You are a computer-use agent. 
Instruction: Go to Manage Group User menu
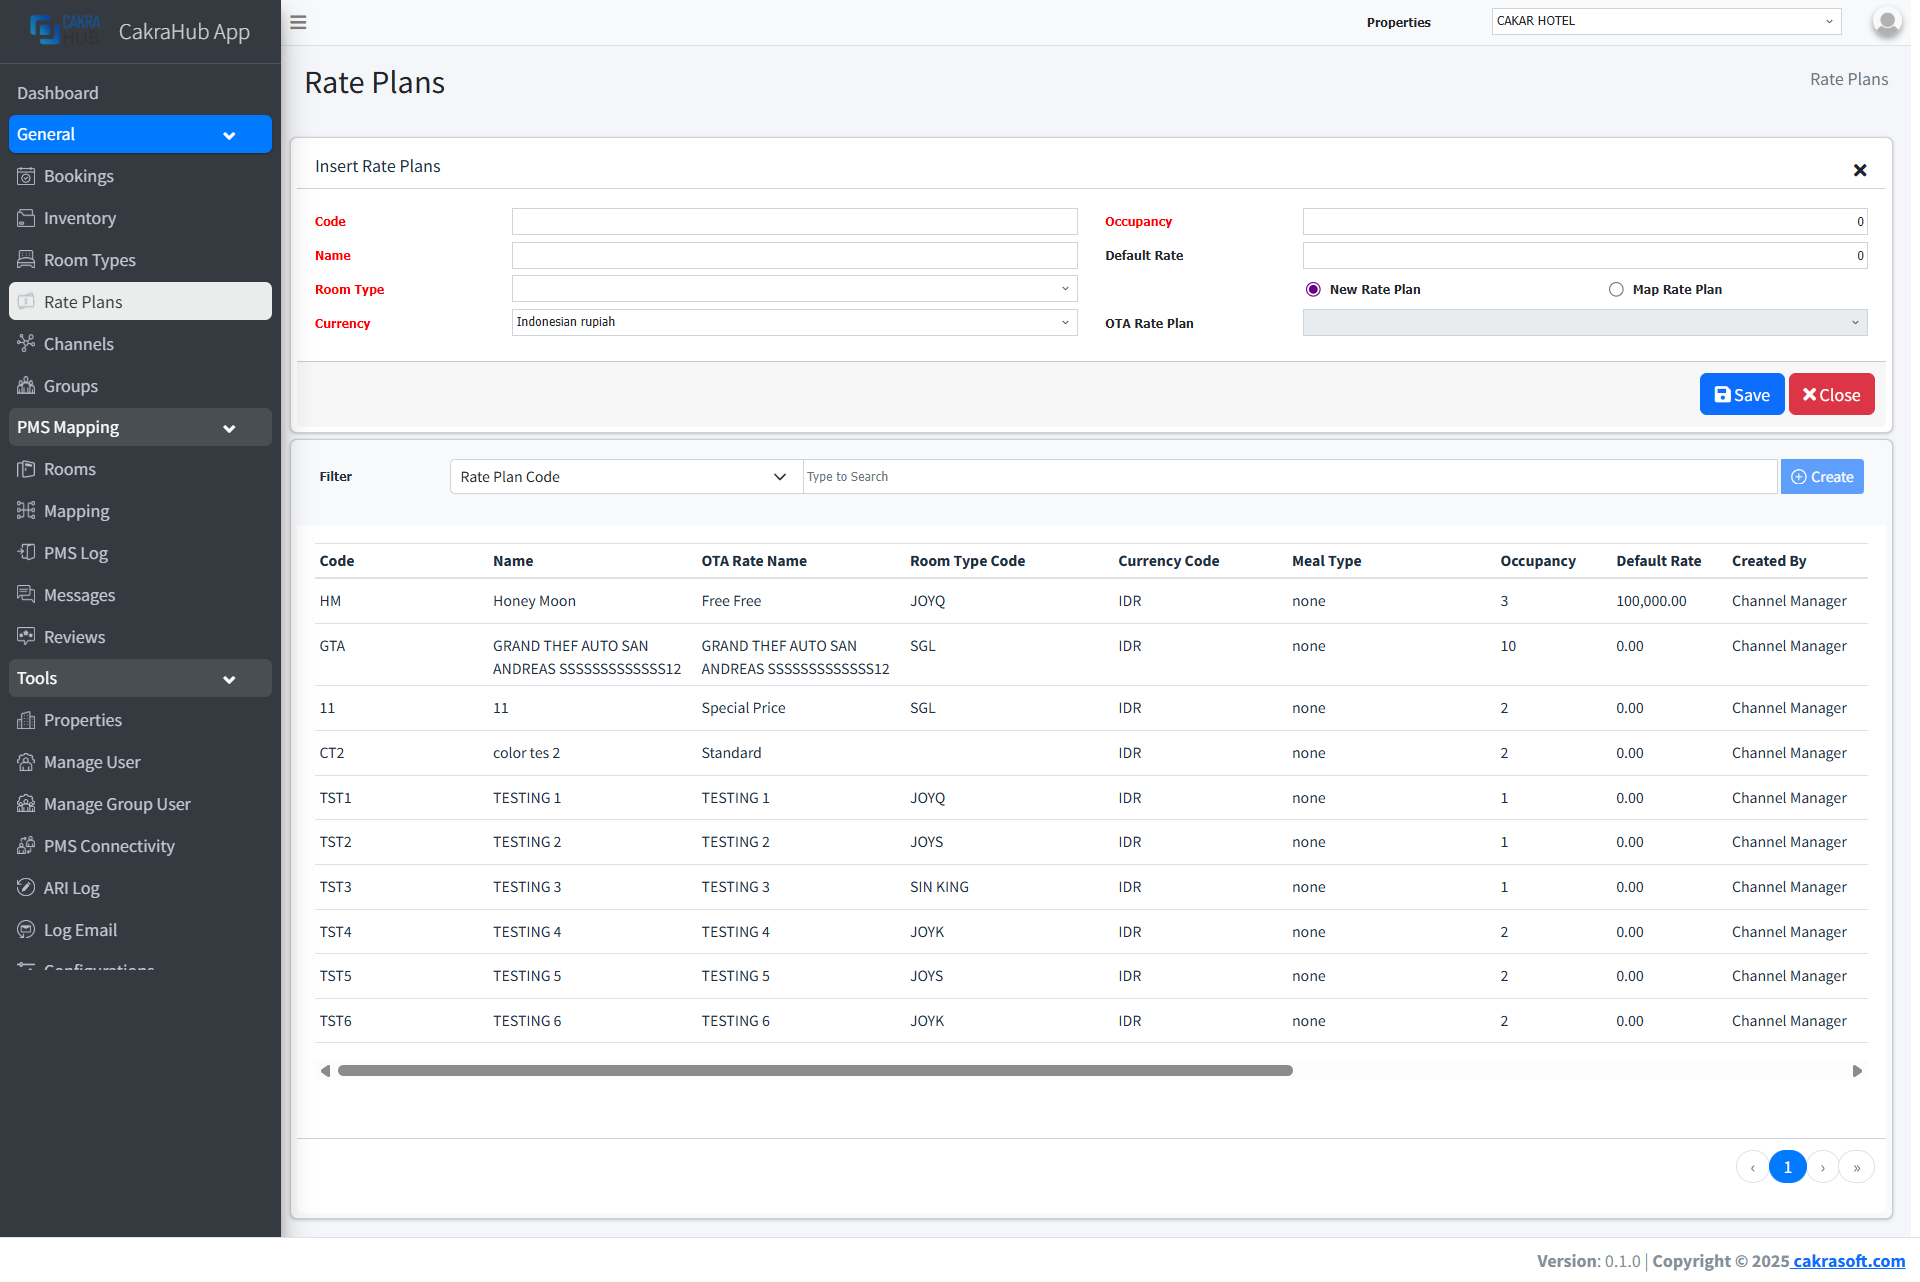pyautogui.click(x=117, y=804)
